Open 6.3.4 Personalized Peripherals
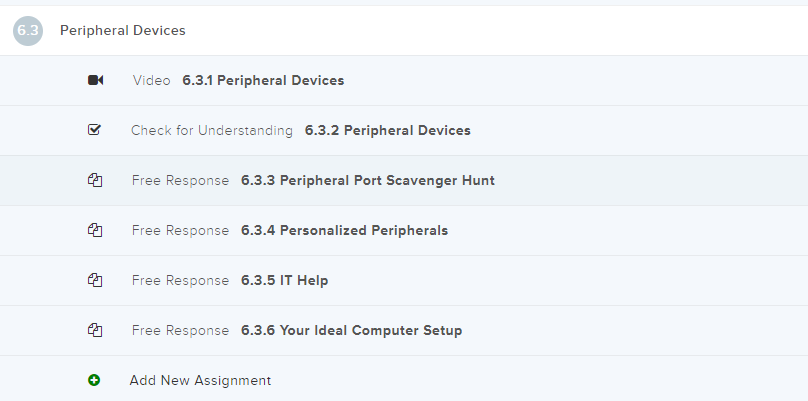 coord(344,230)
